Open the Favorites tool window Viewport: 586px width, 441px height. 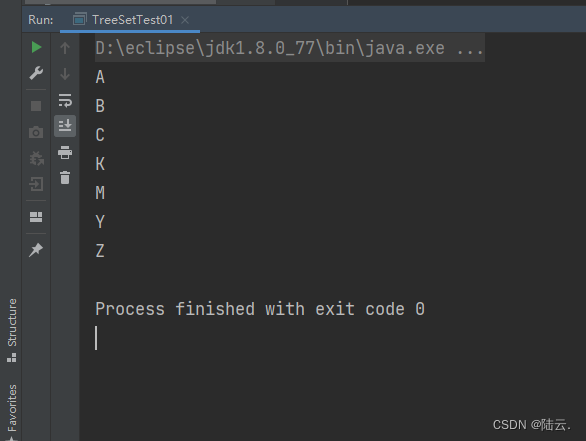click(x=12, y=412)
